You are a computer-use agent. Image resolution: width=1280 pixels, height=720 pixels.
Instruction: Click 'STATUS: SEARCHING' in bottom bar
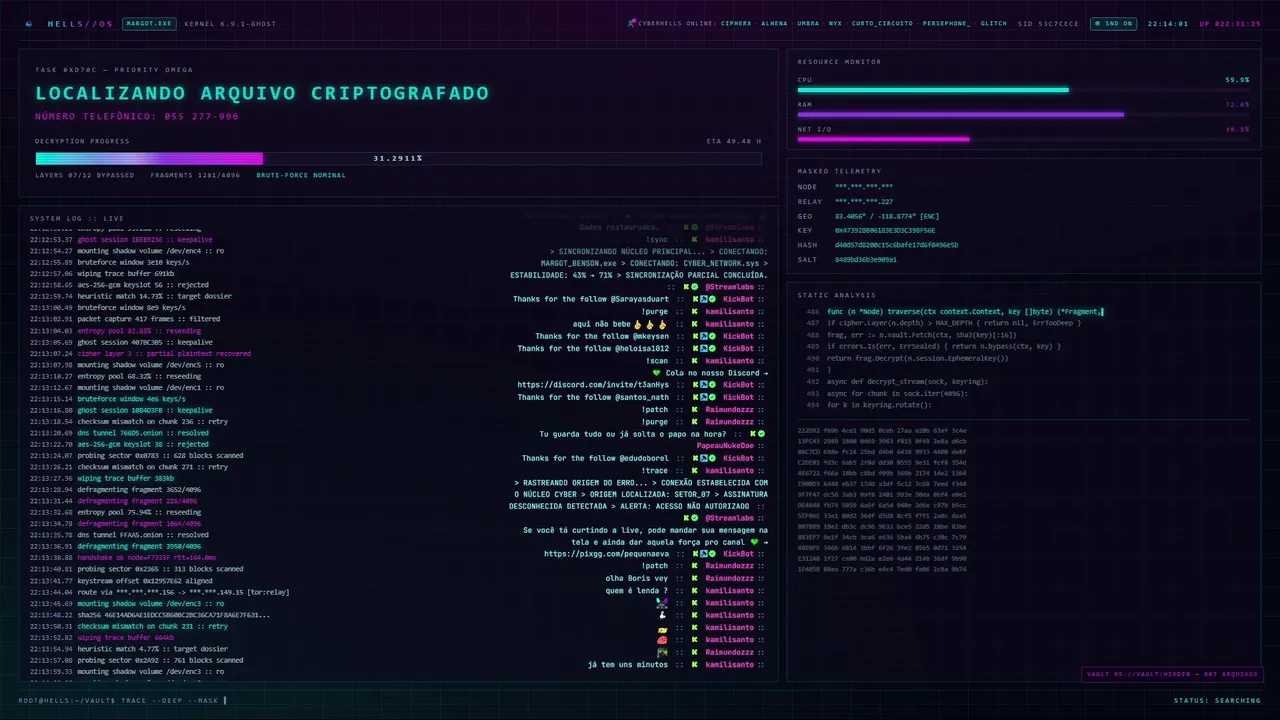point(1217,700)
